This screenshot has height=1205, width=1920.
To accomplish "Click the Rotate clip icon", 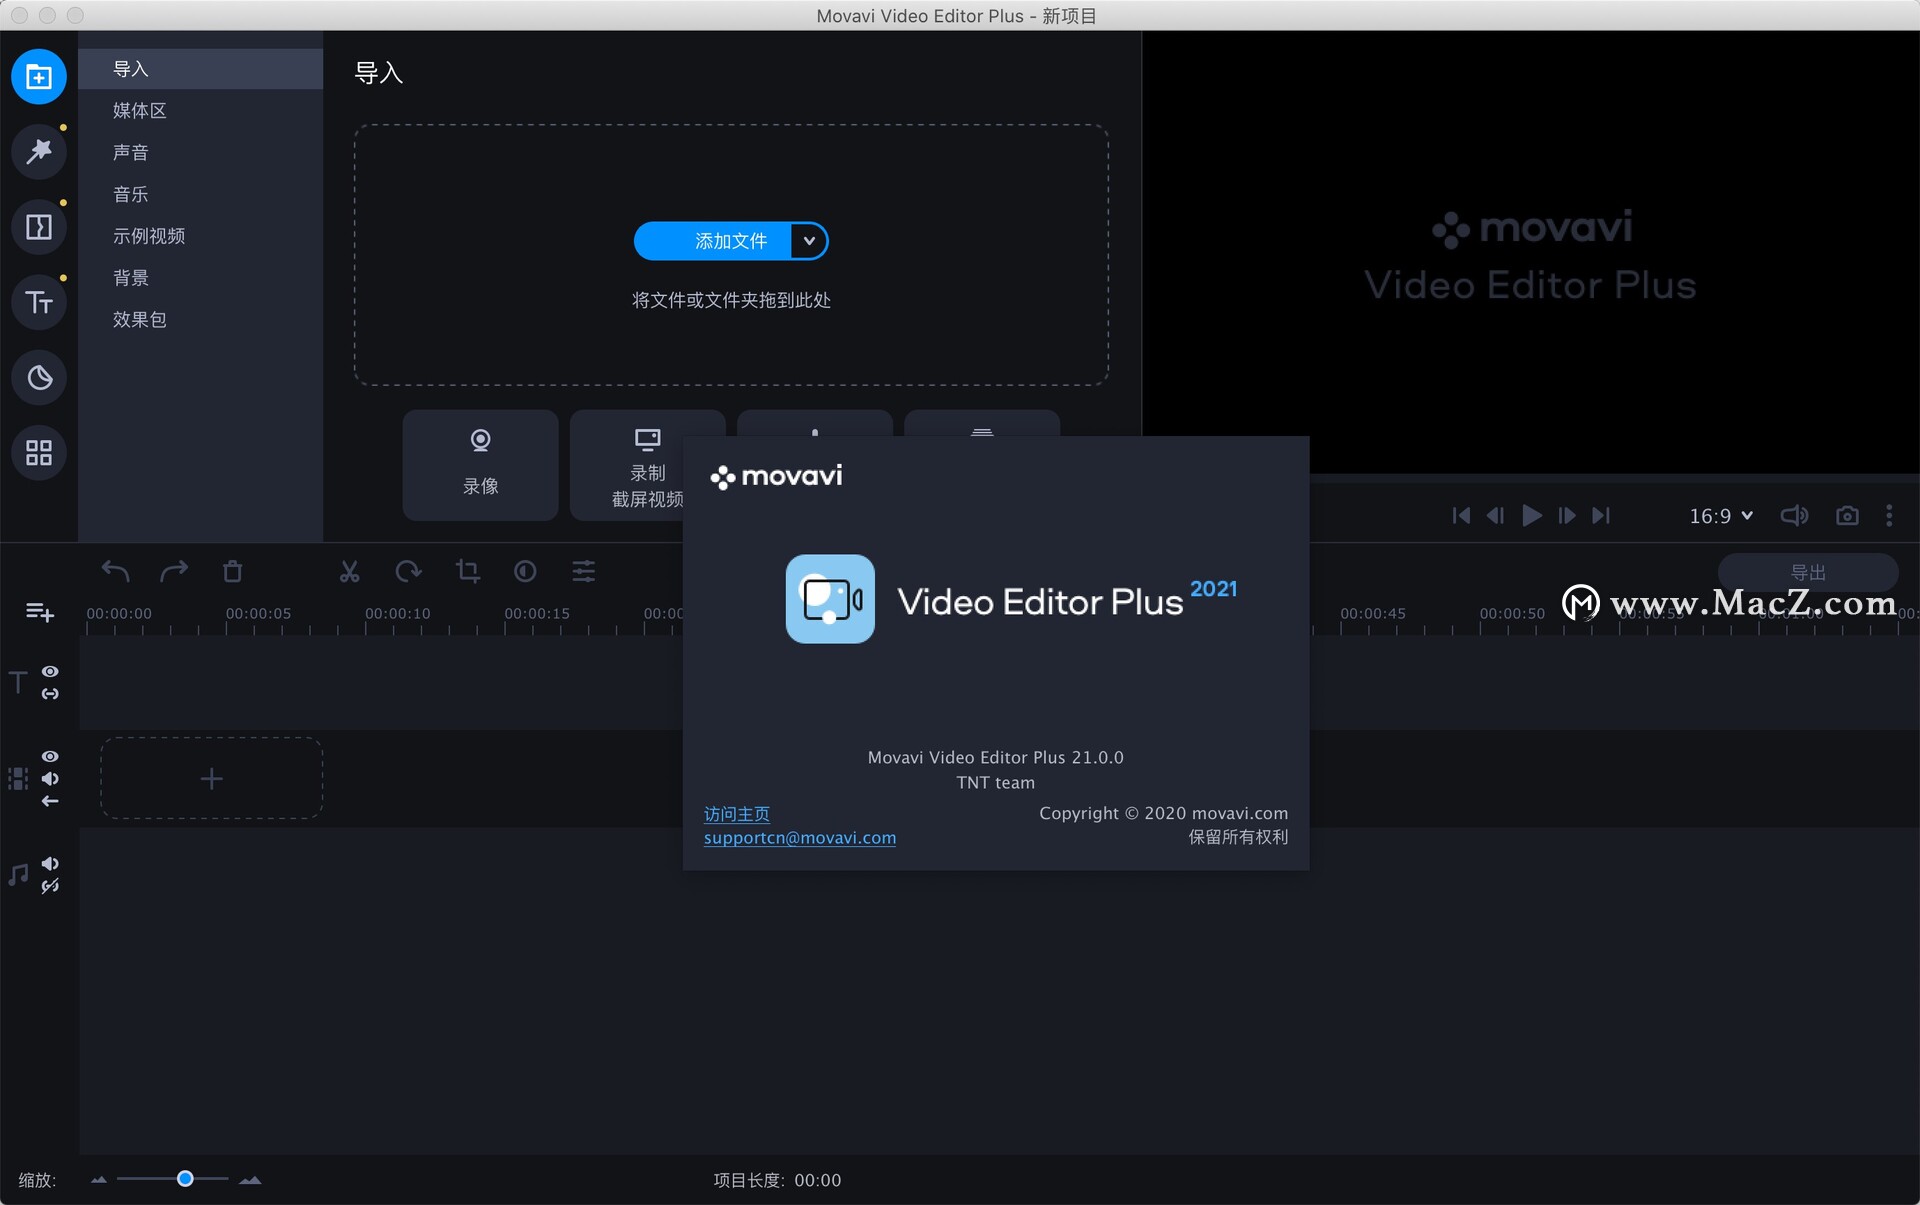I will coord(408,571).
